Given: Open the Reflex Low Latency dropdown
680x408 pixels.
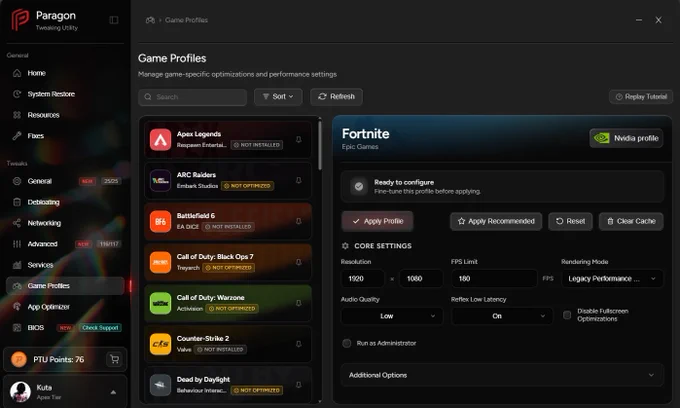Looking at the screenshot, I should [x=502, y=316].
